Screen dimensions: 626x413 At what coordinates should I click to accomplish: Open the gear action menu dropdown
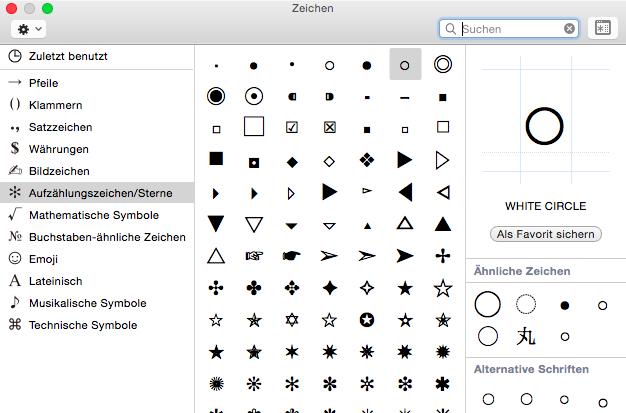tap(29, 29)
